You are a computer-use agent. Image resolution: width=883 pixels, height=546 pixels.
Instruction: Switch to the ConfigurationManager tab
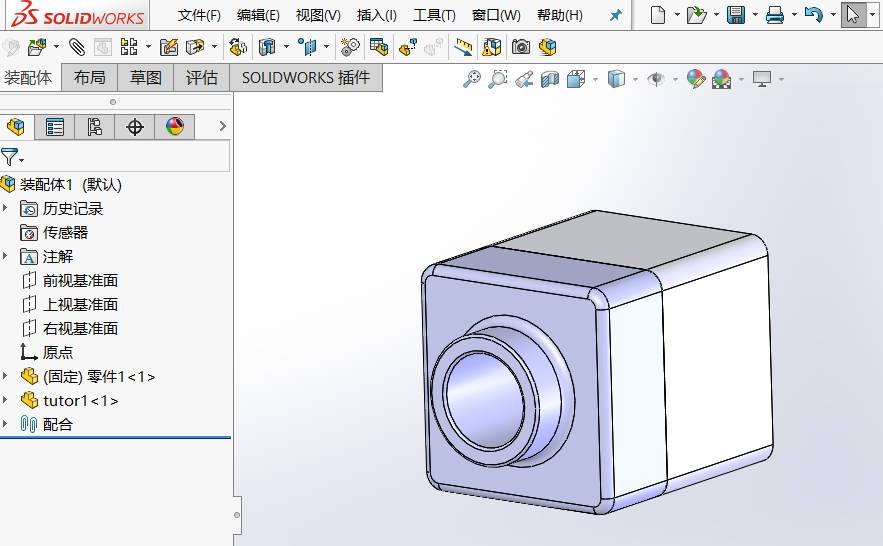[95, 127]
